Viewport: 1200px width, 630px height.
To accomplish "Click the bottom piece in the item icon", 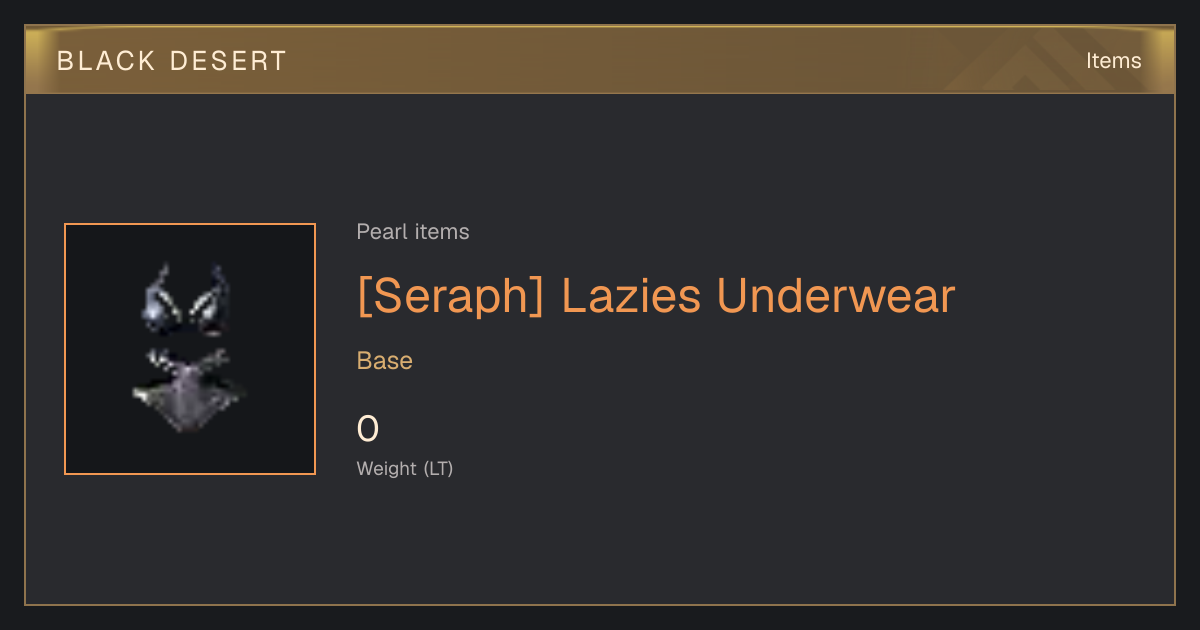I will (x=189, y=389).
